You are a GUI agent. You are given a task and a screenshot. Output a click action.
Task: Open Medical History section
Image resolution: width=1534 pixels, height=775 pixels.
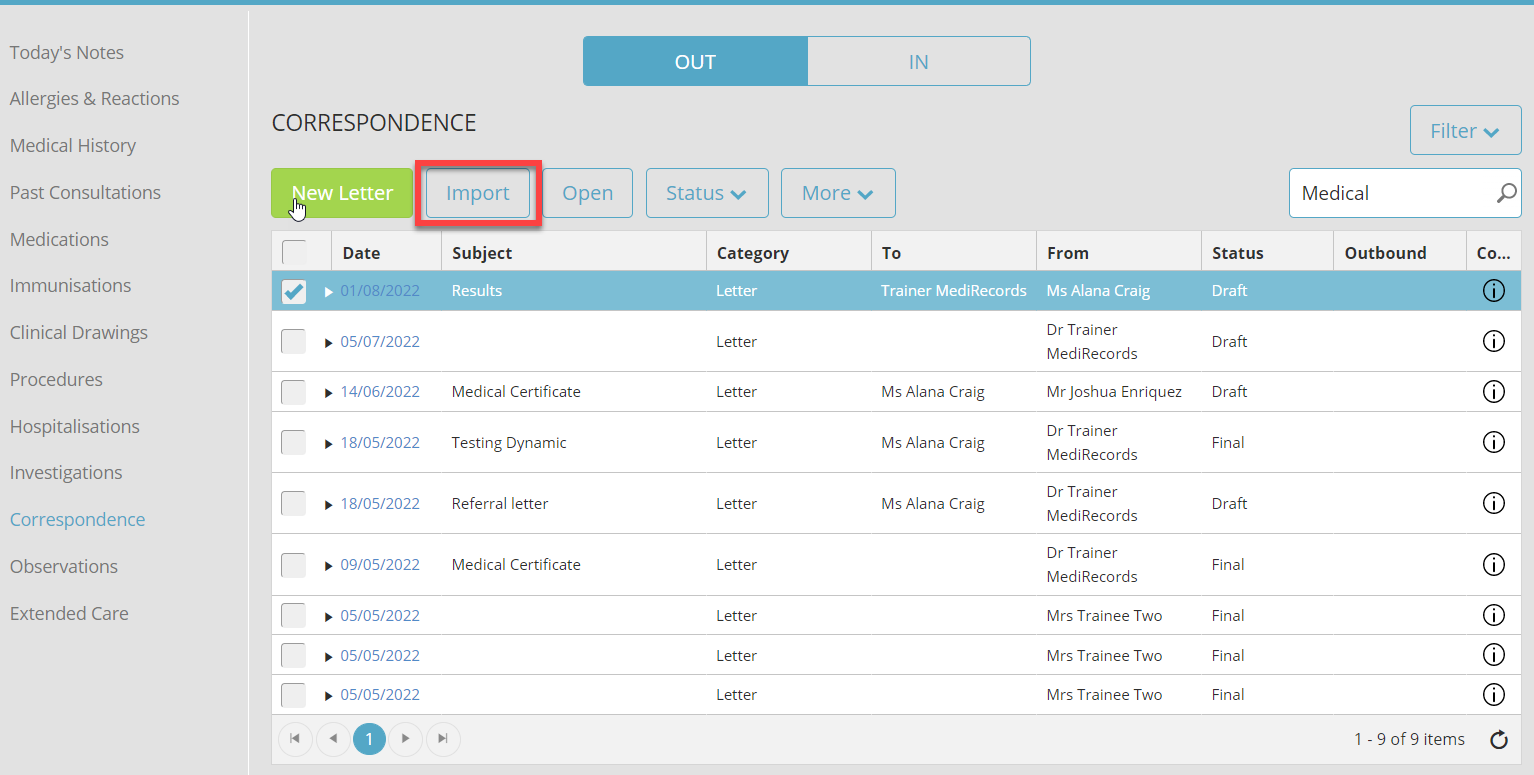point(73,145)
